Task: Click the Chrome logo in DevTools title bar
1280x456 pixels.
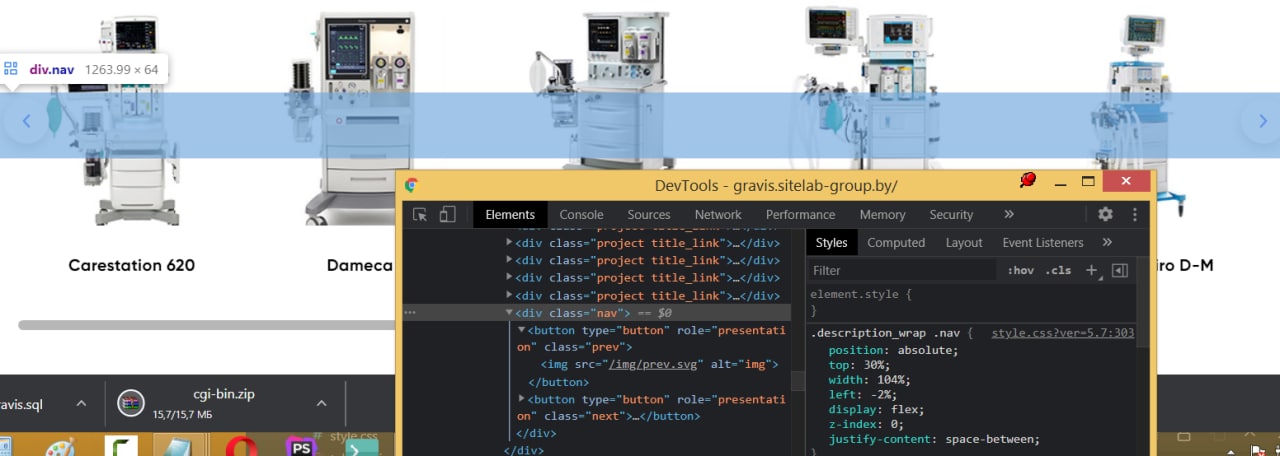Action: [x=411, y=185]
